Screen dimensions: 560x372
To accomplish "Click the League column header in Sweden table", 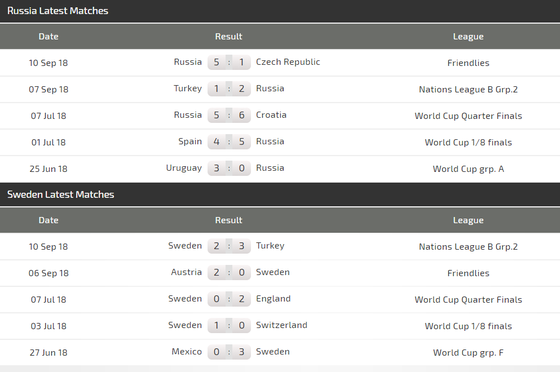I will tap(468, 220).
